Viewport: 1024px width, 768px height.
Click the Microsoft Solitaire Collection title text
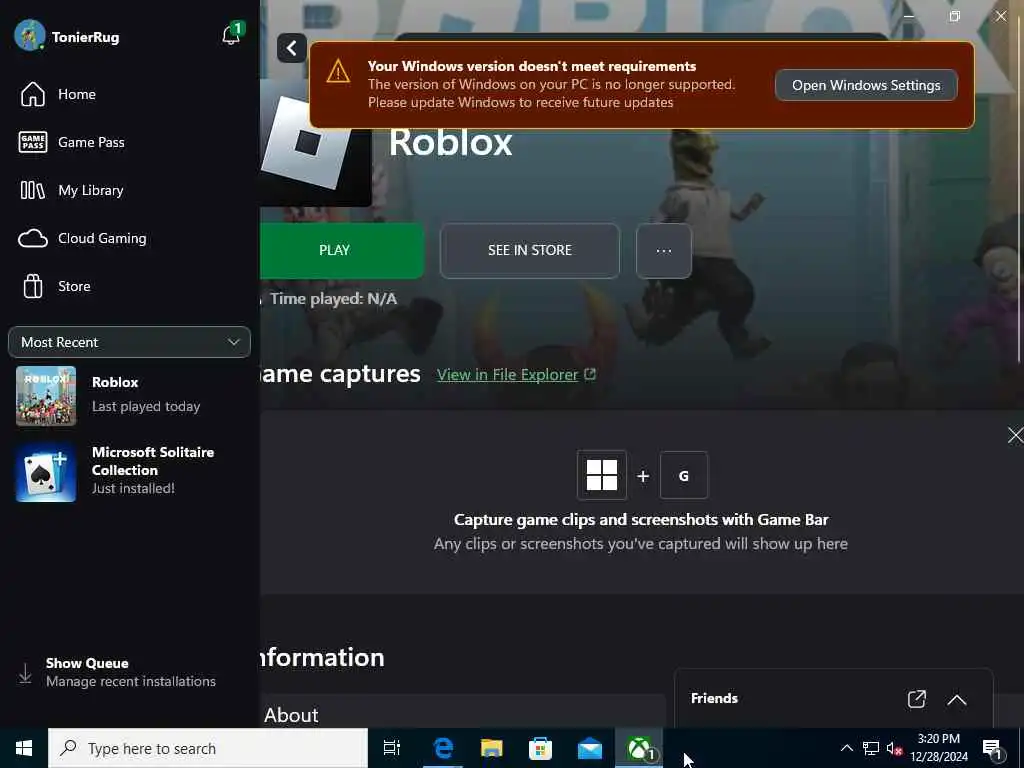coord(153,461)
